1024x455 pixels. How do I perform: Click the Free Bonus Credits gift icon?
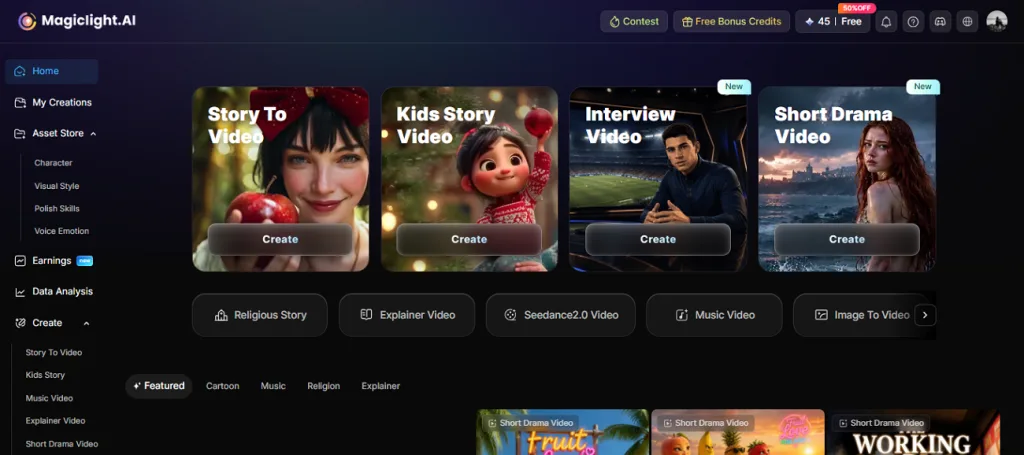(x=686, y=22)
